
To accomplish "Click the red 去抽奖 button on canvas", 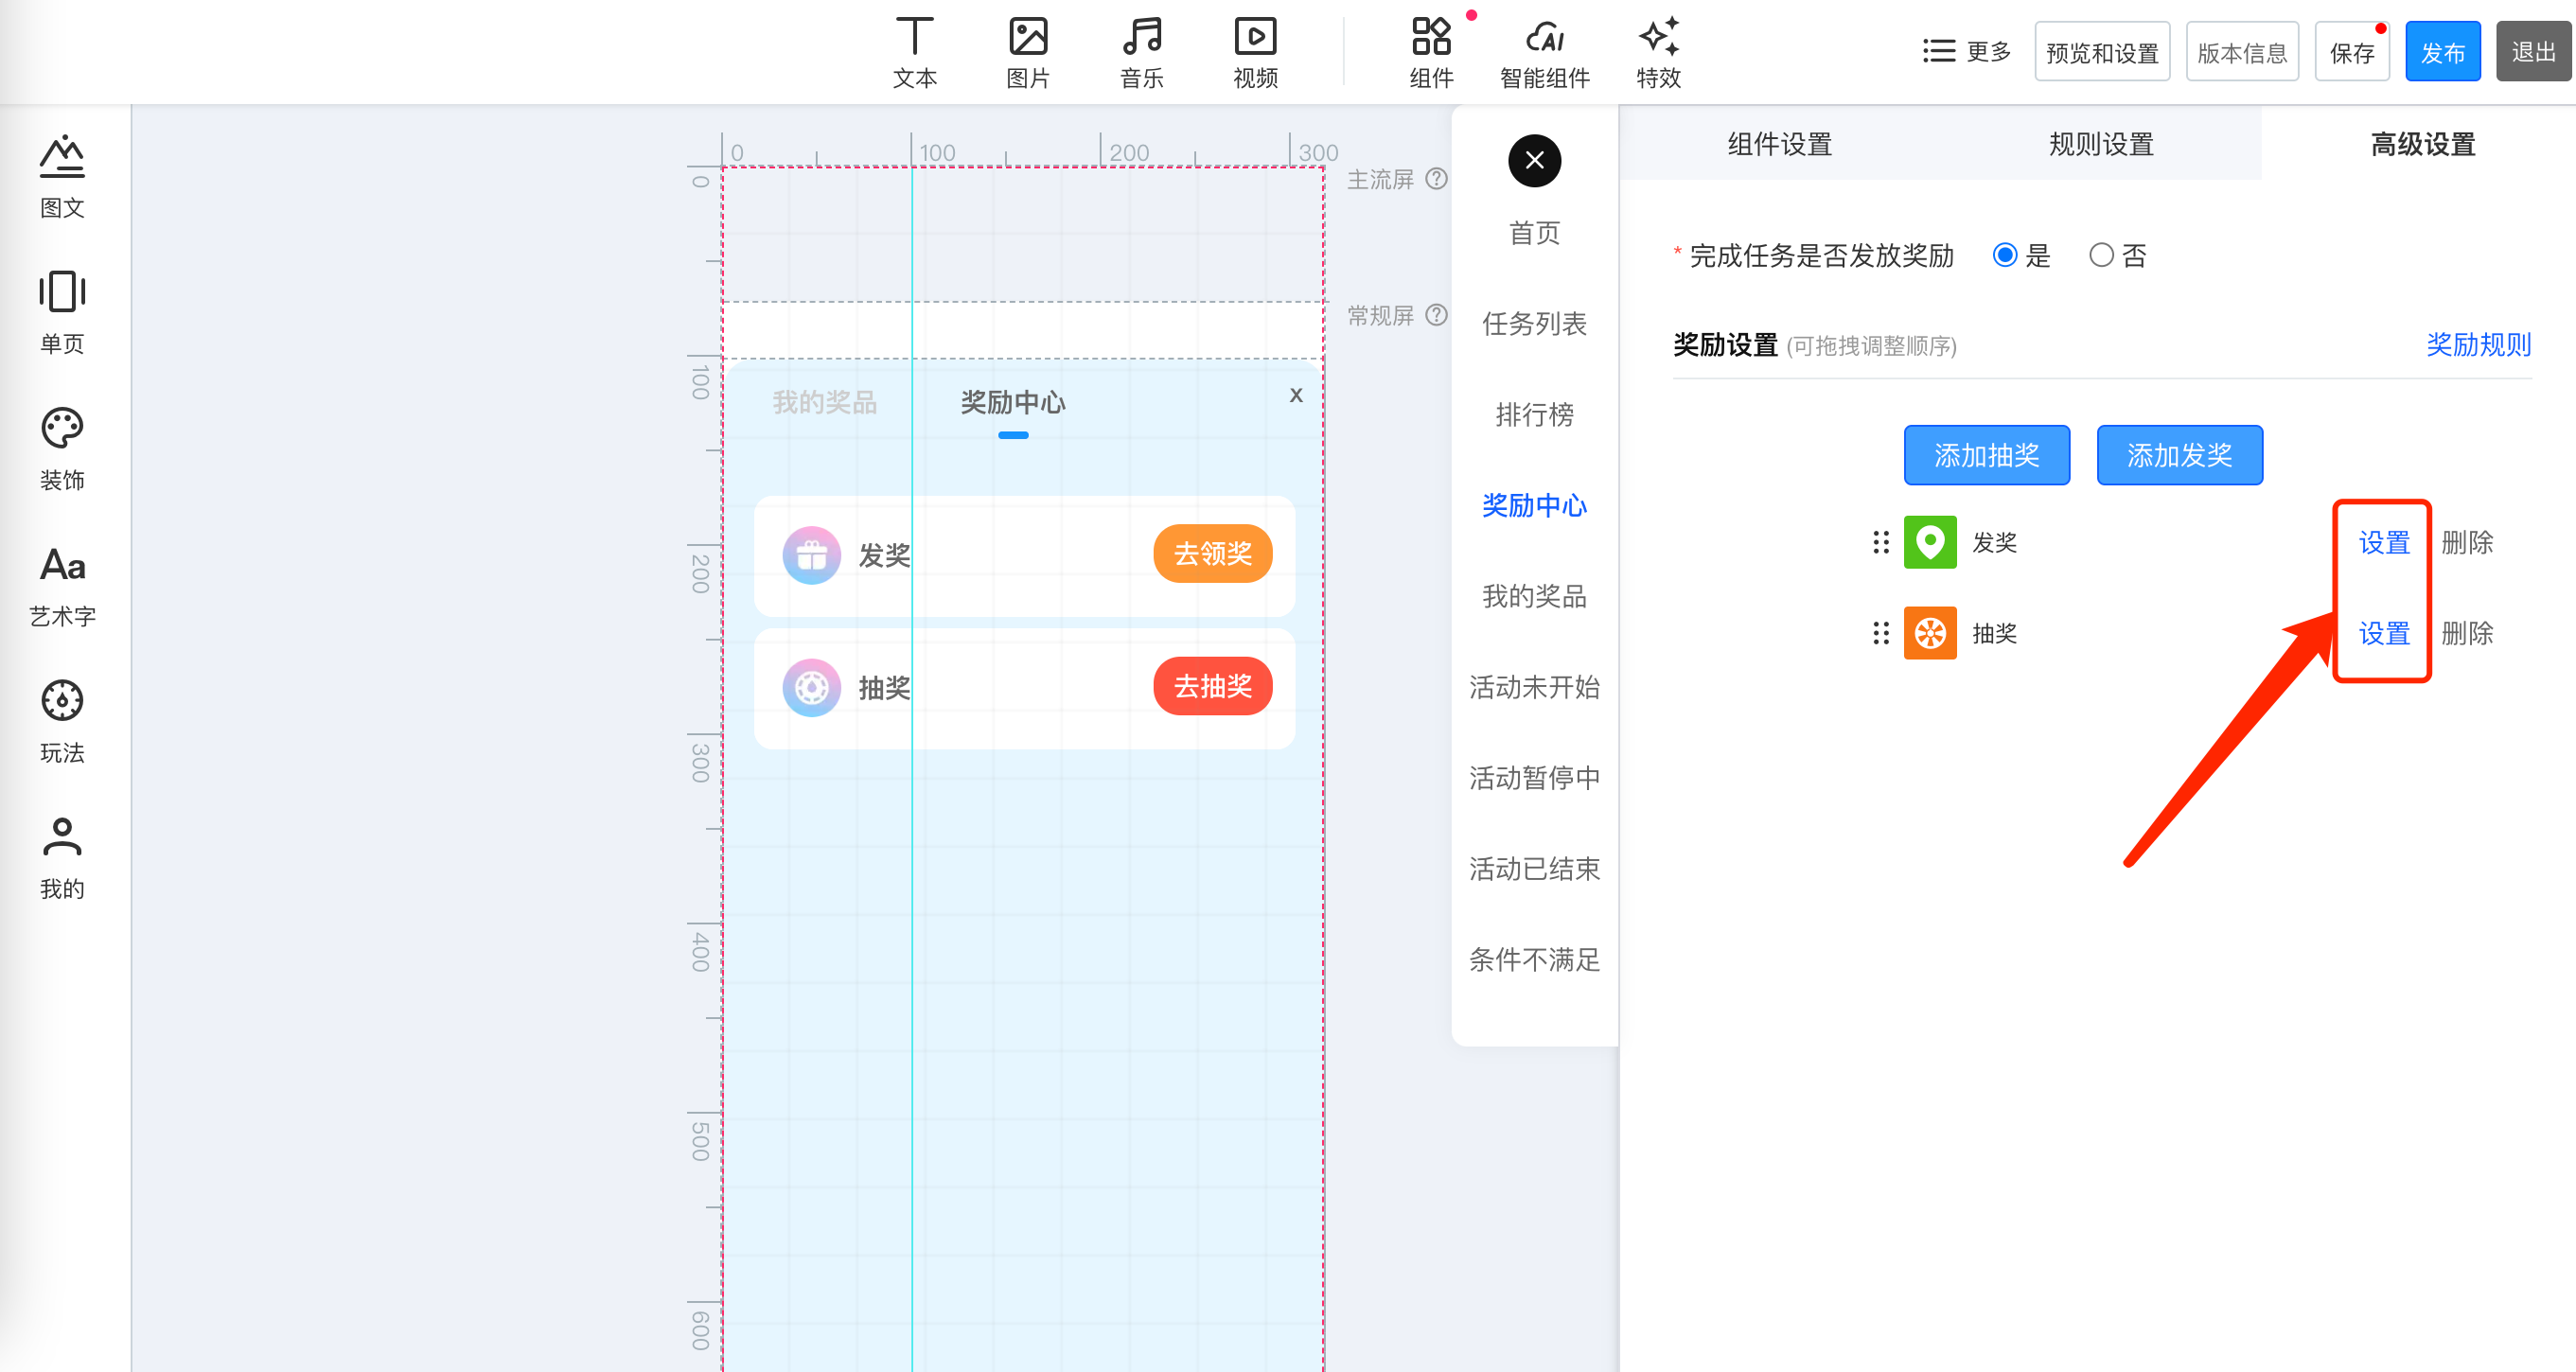I will tap(1212, 686).
